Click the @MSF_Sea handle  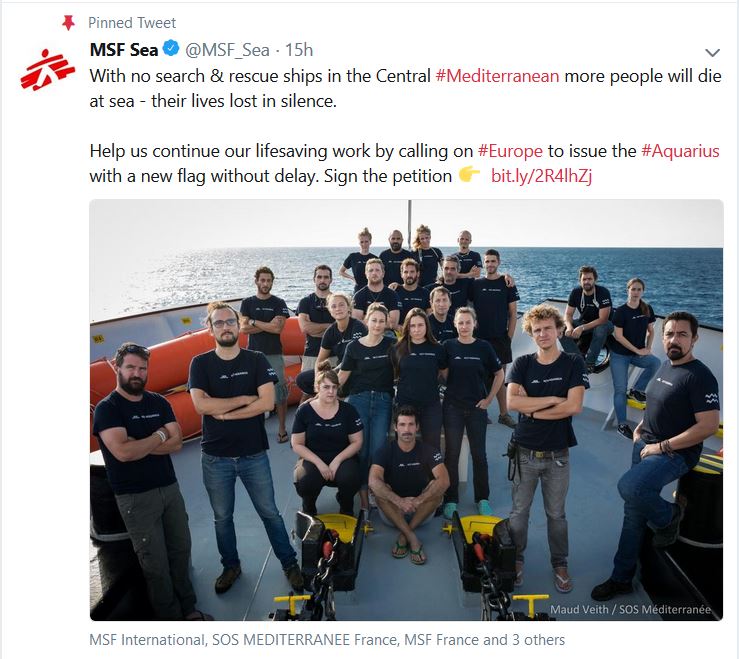[227, 50]
